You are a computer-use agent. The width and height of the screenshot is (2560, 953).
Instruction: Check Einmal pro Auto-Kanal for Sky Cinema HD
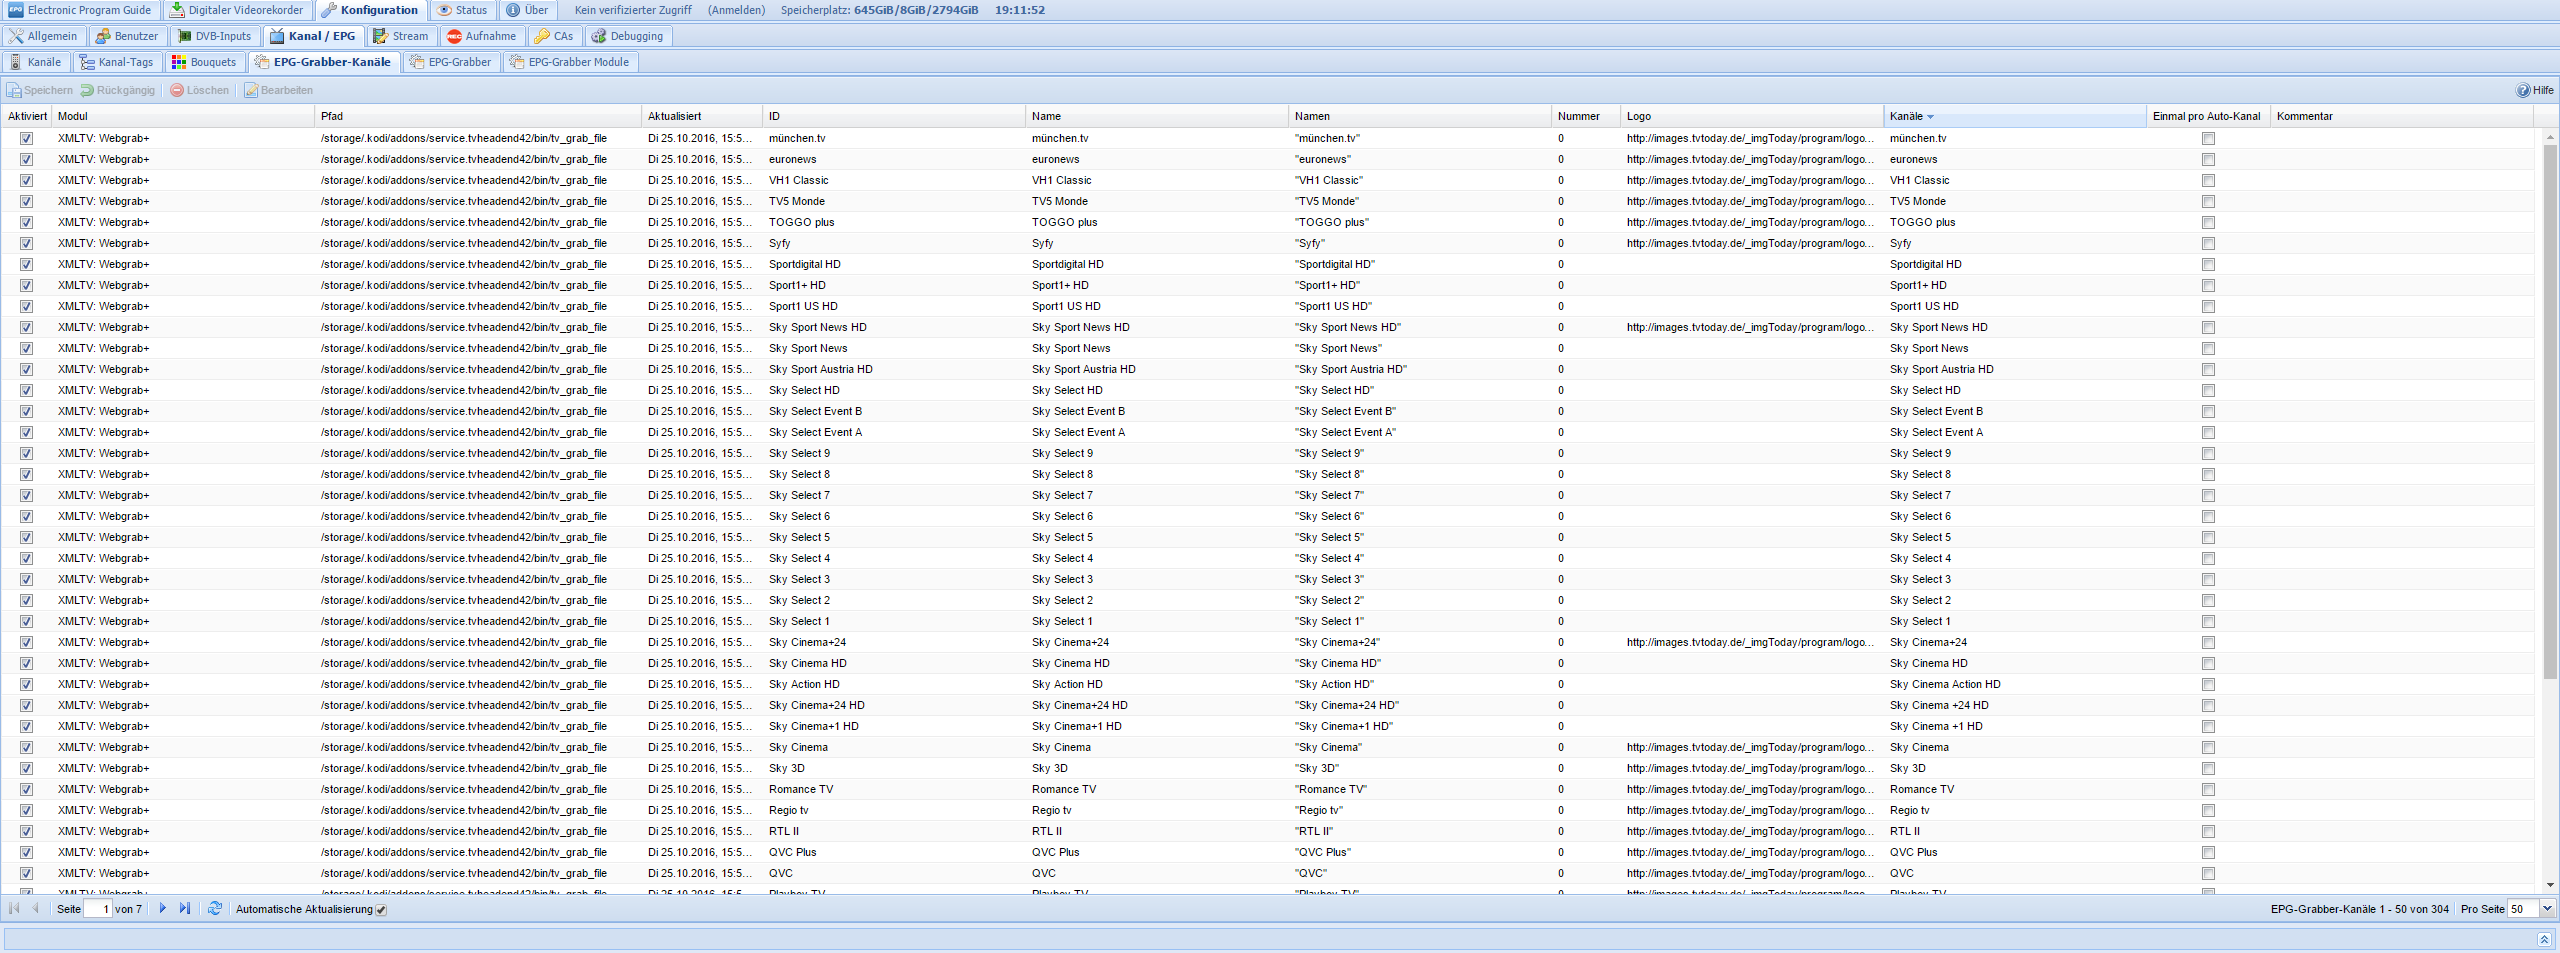pos(2208,663)
